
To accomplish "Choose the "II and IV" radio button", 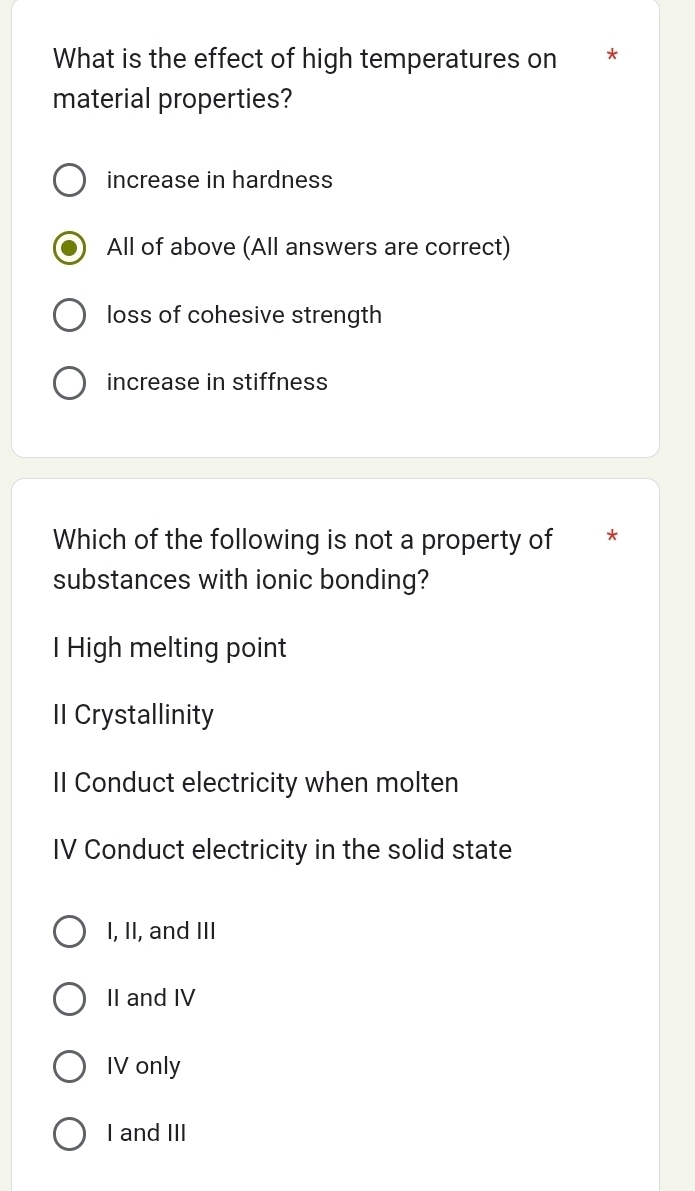I will click(x=69, y=998).
